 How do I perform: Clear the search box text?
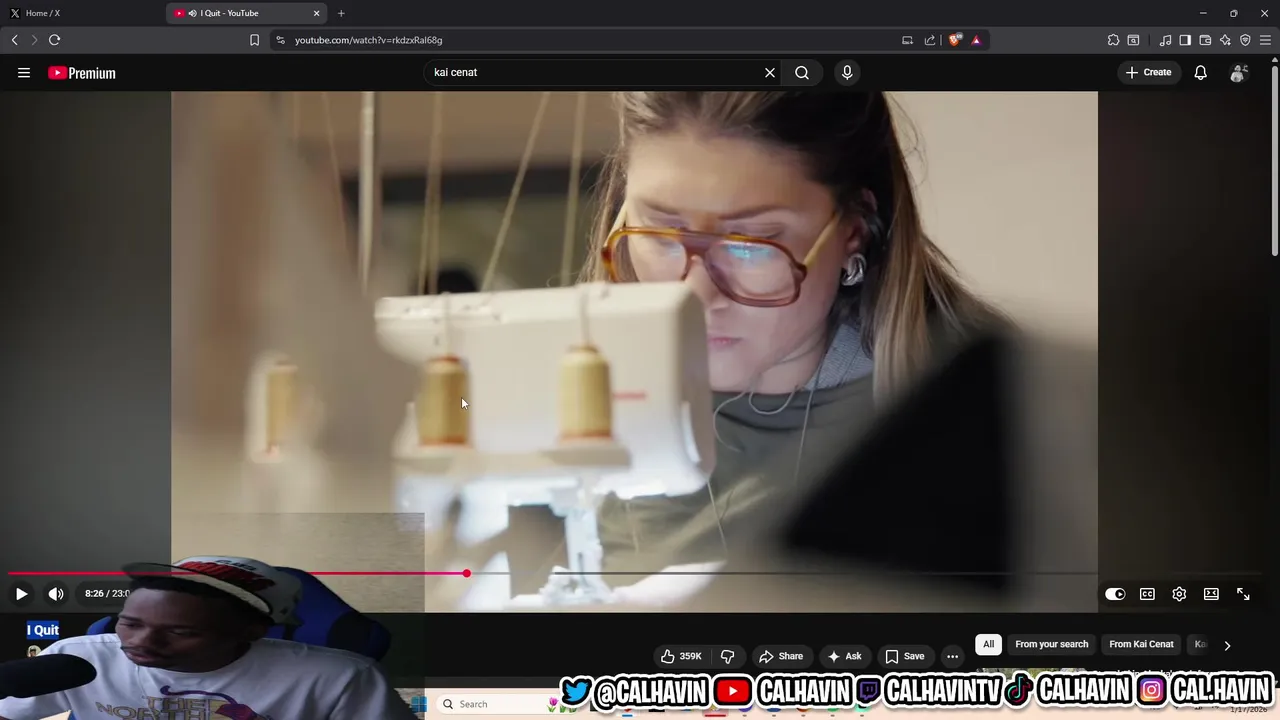click(770, 73)
